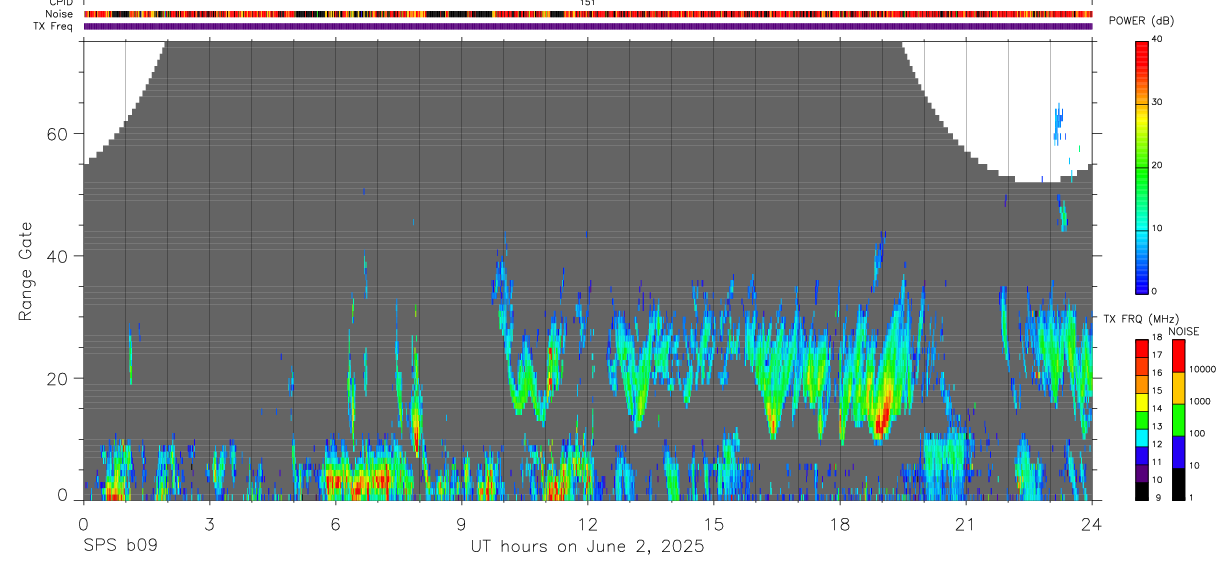Click the 15 label on TX FRQ scale

click(1157, 391)
